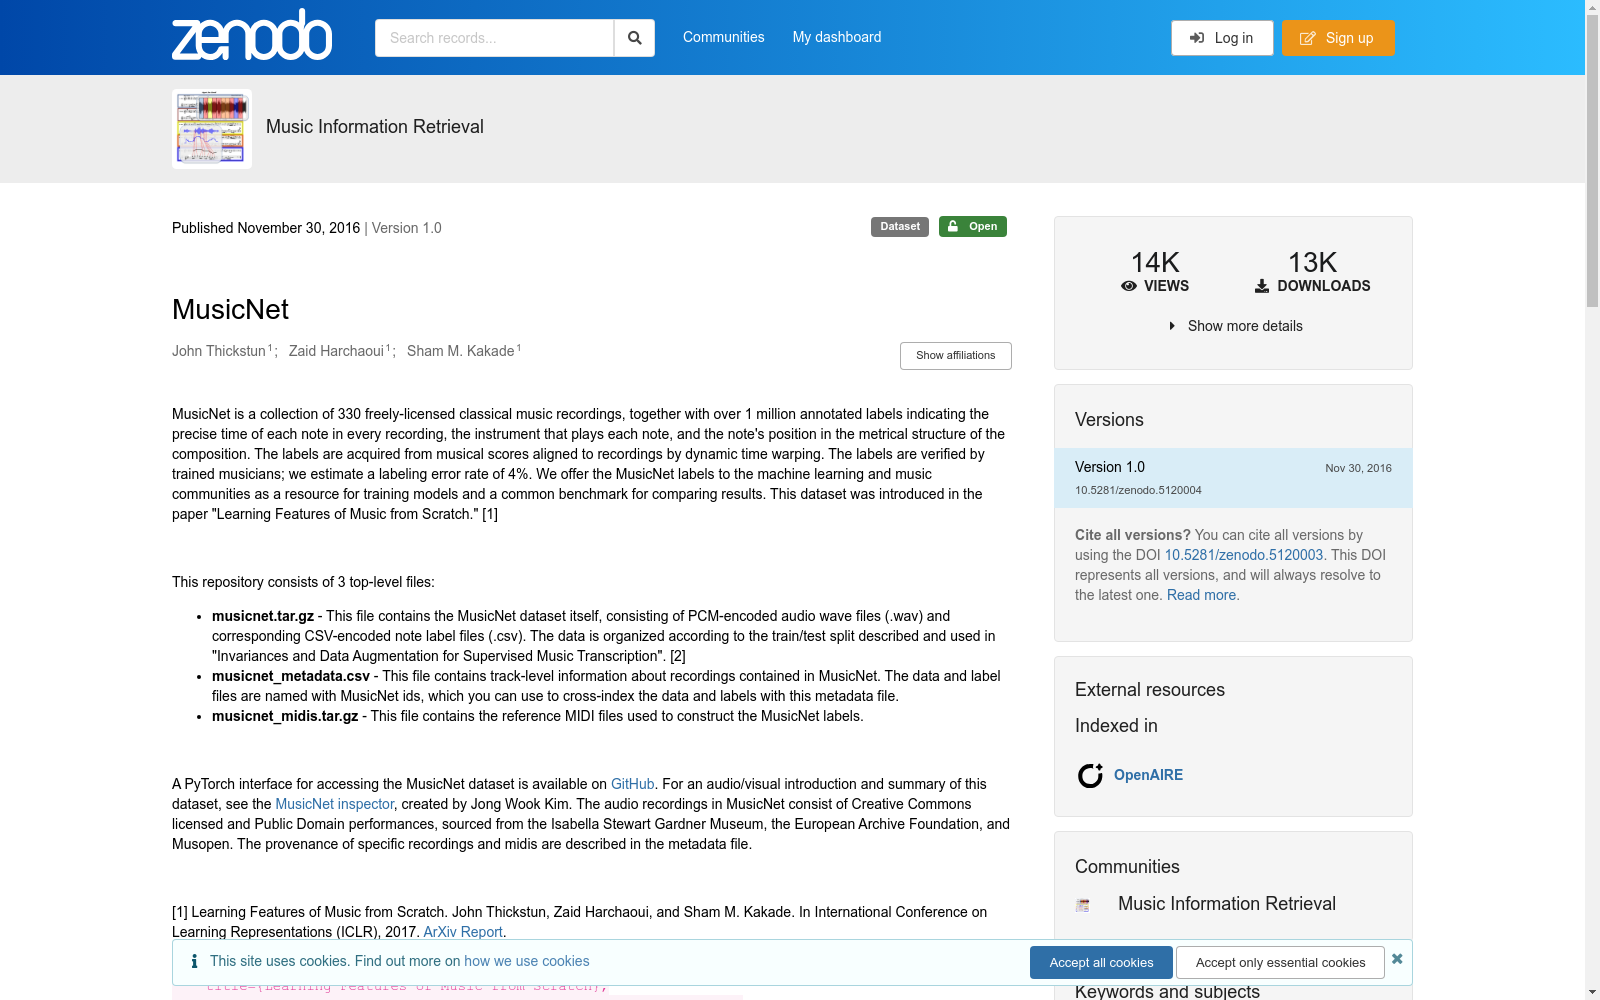Click the Dataset badge
This screenshot has width=1600, height=1000.
(900, 227)
